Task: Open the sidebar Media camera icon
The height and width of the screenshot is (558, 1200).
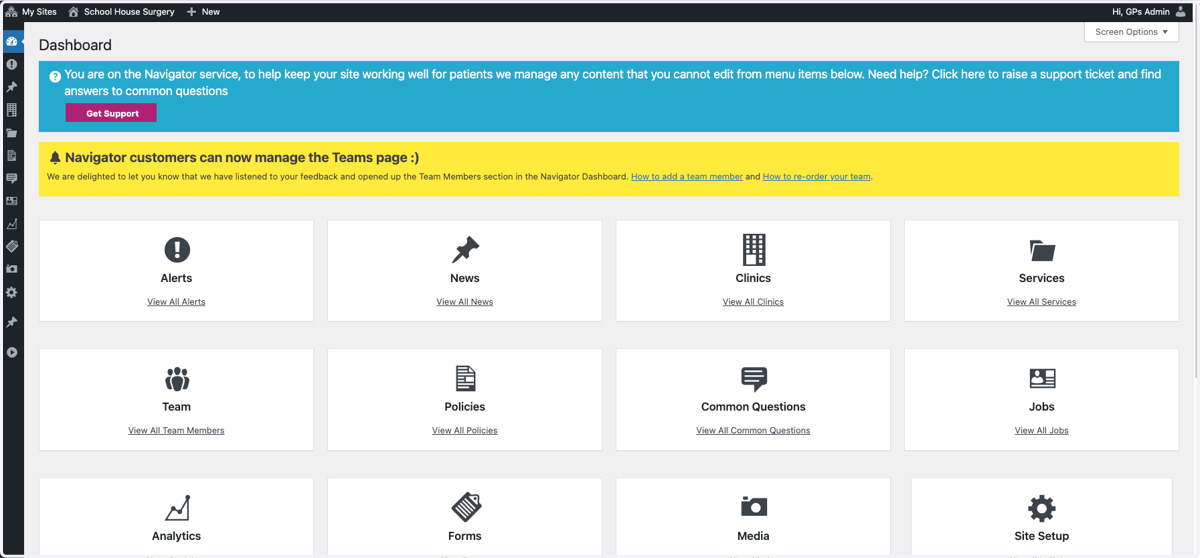Action: [x=12, y=269]
